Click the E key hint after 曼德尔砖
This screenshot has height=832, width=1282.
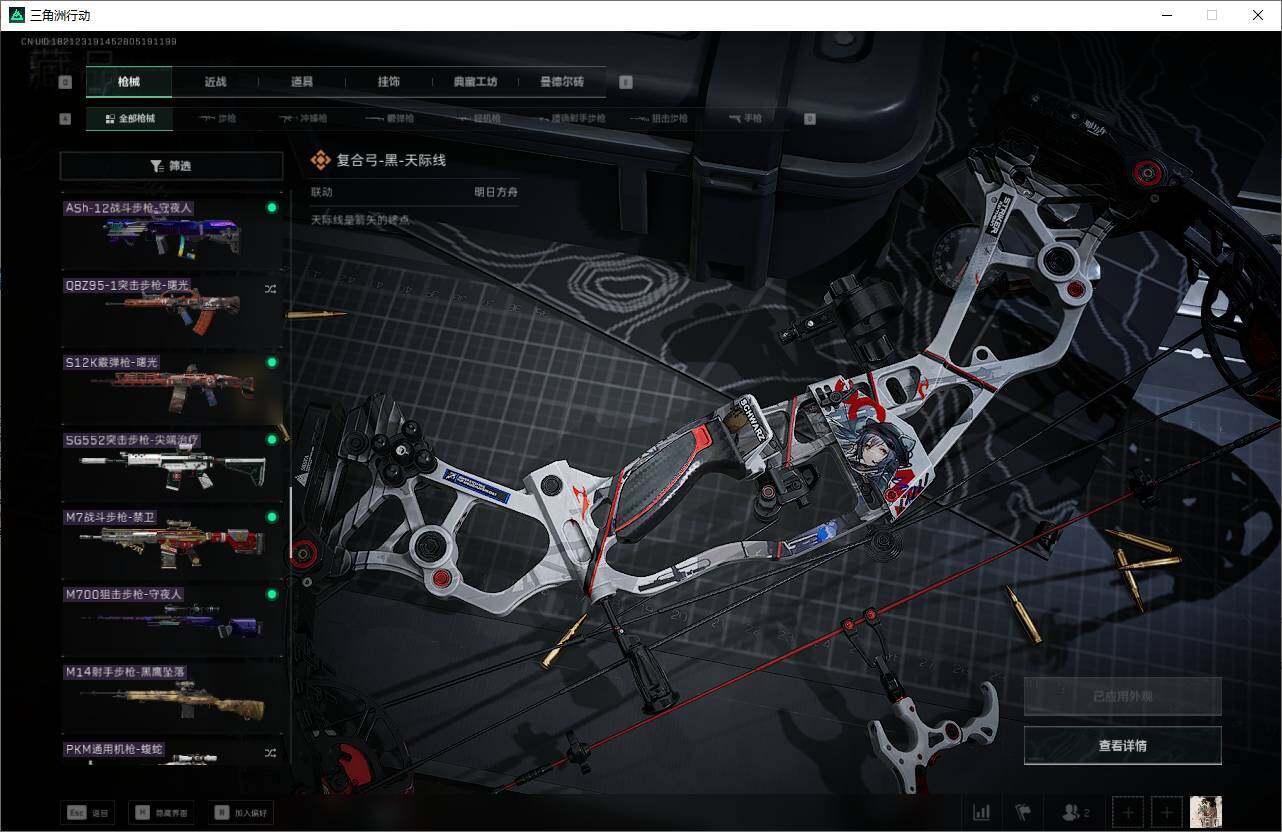(x=626, y=83)
